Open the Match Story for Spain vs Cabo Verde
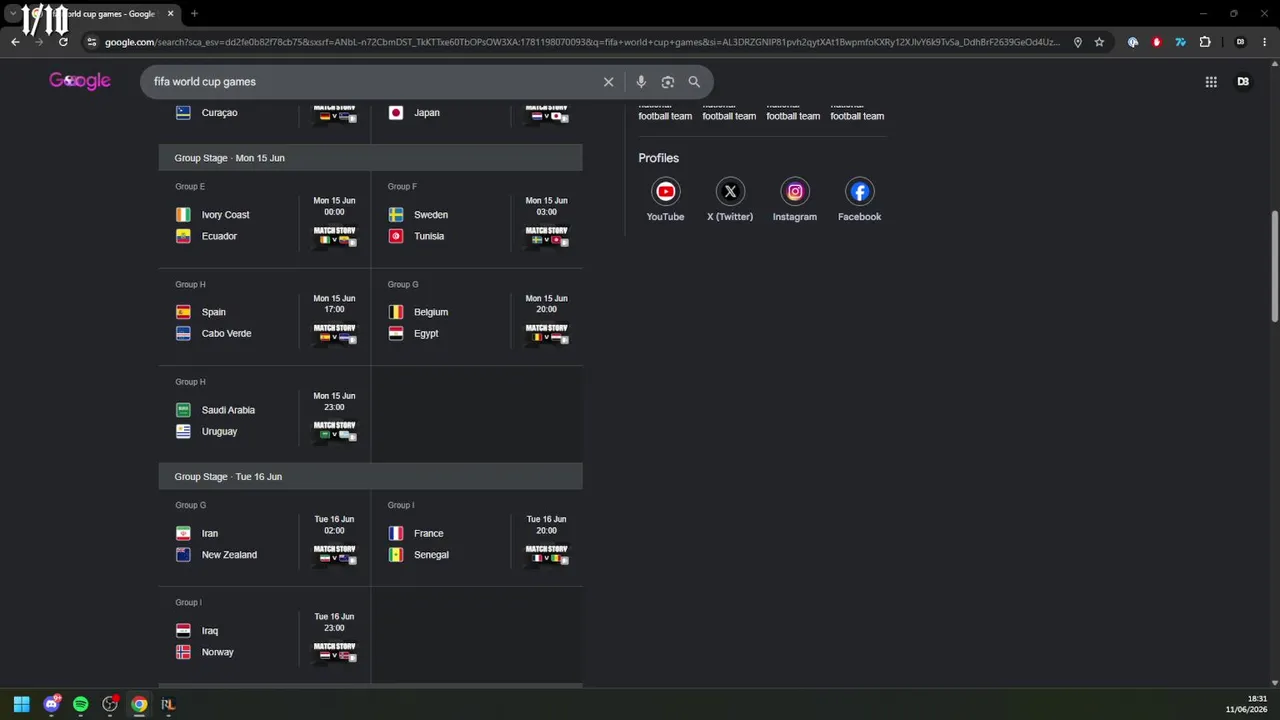Viewport: 1280px width, 720px height. [334, 333]
